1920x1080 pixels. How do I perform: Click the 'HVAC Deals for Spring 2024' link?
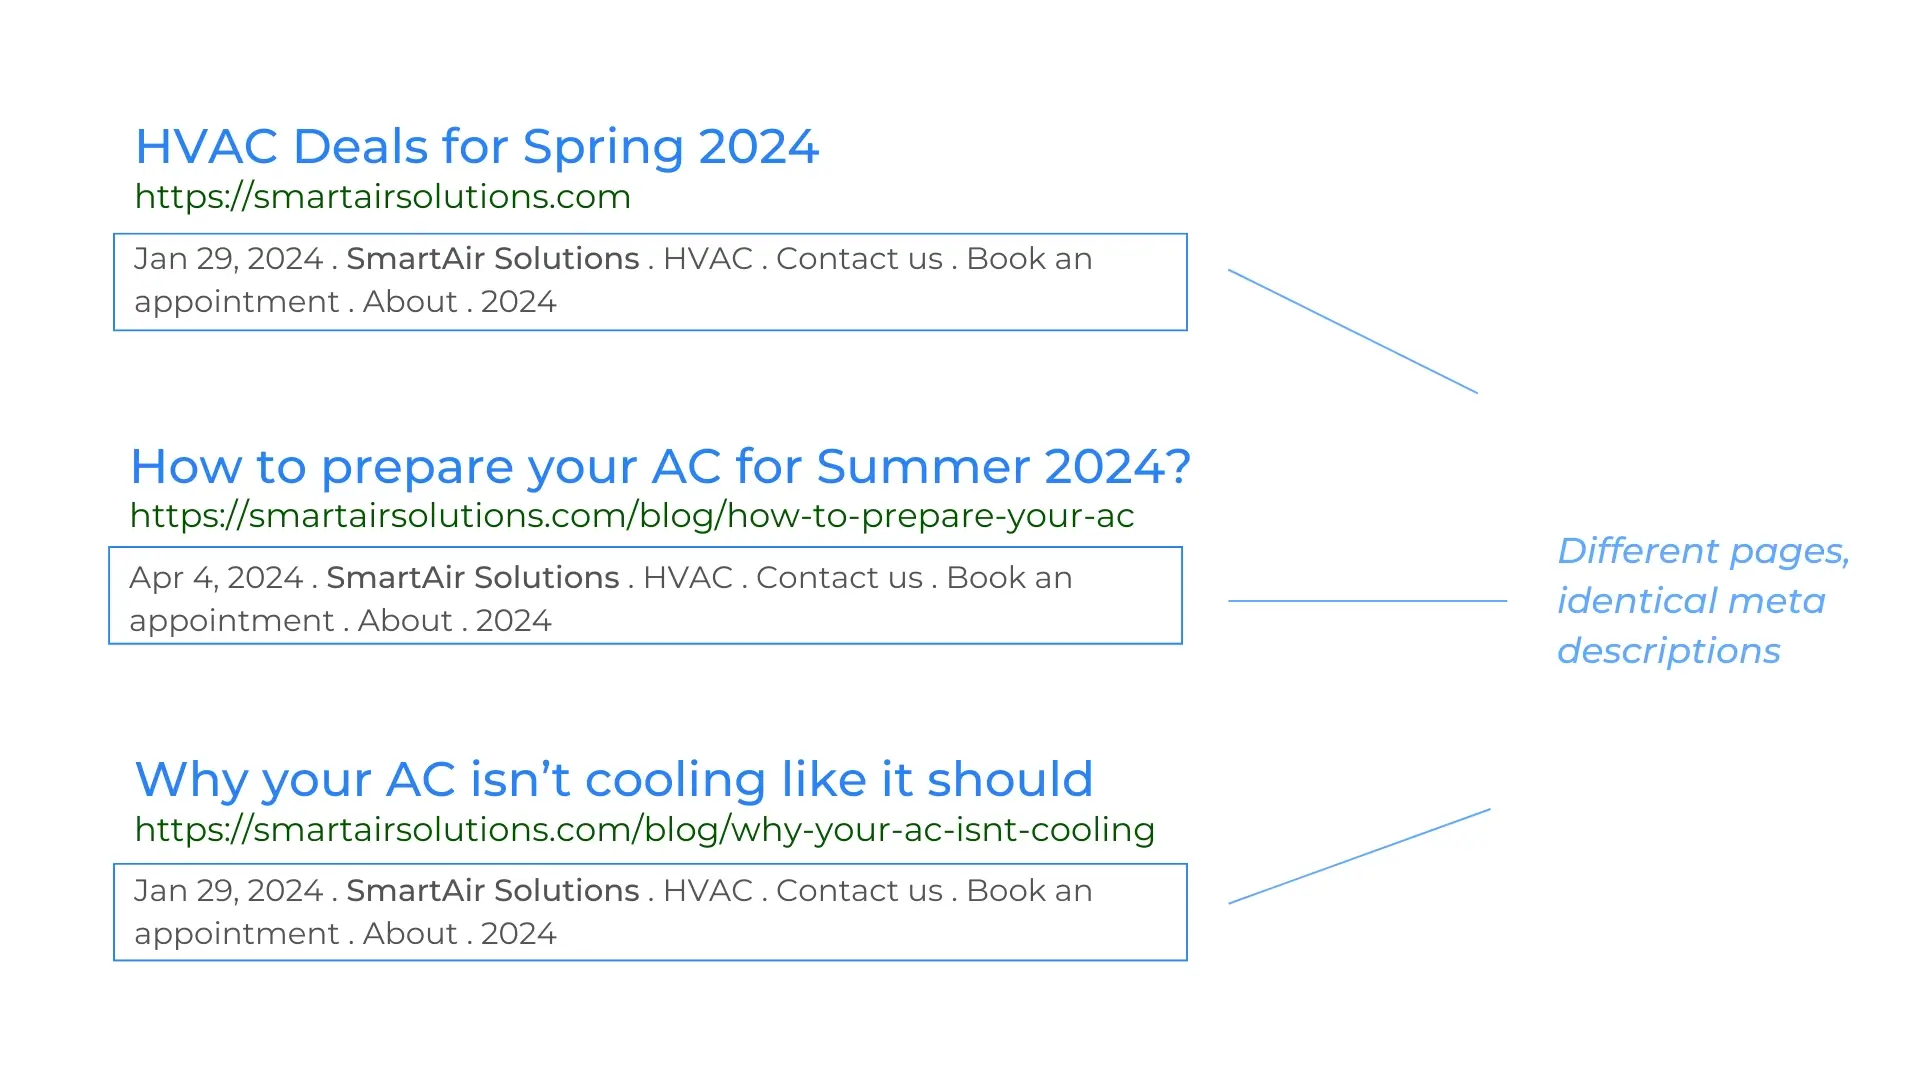click(x=477, y=145)
